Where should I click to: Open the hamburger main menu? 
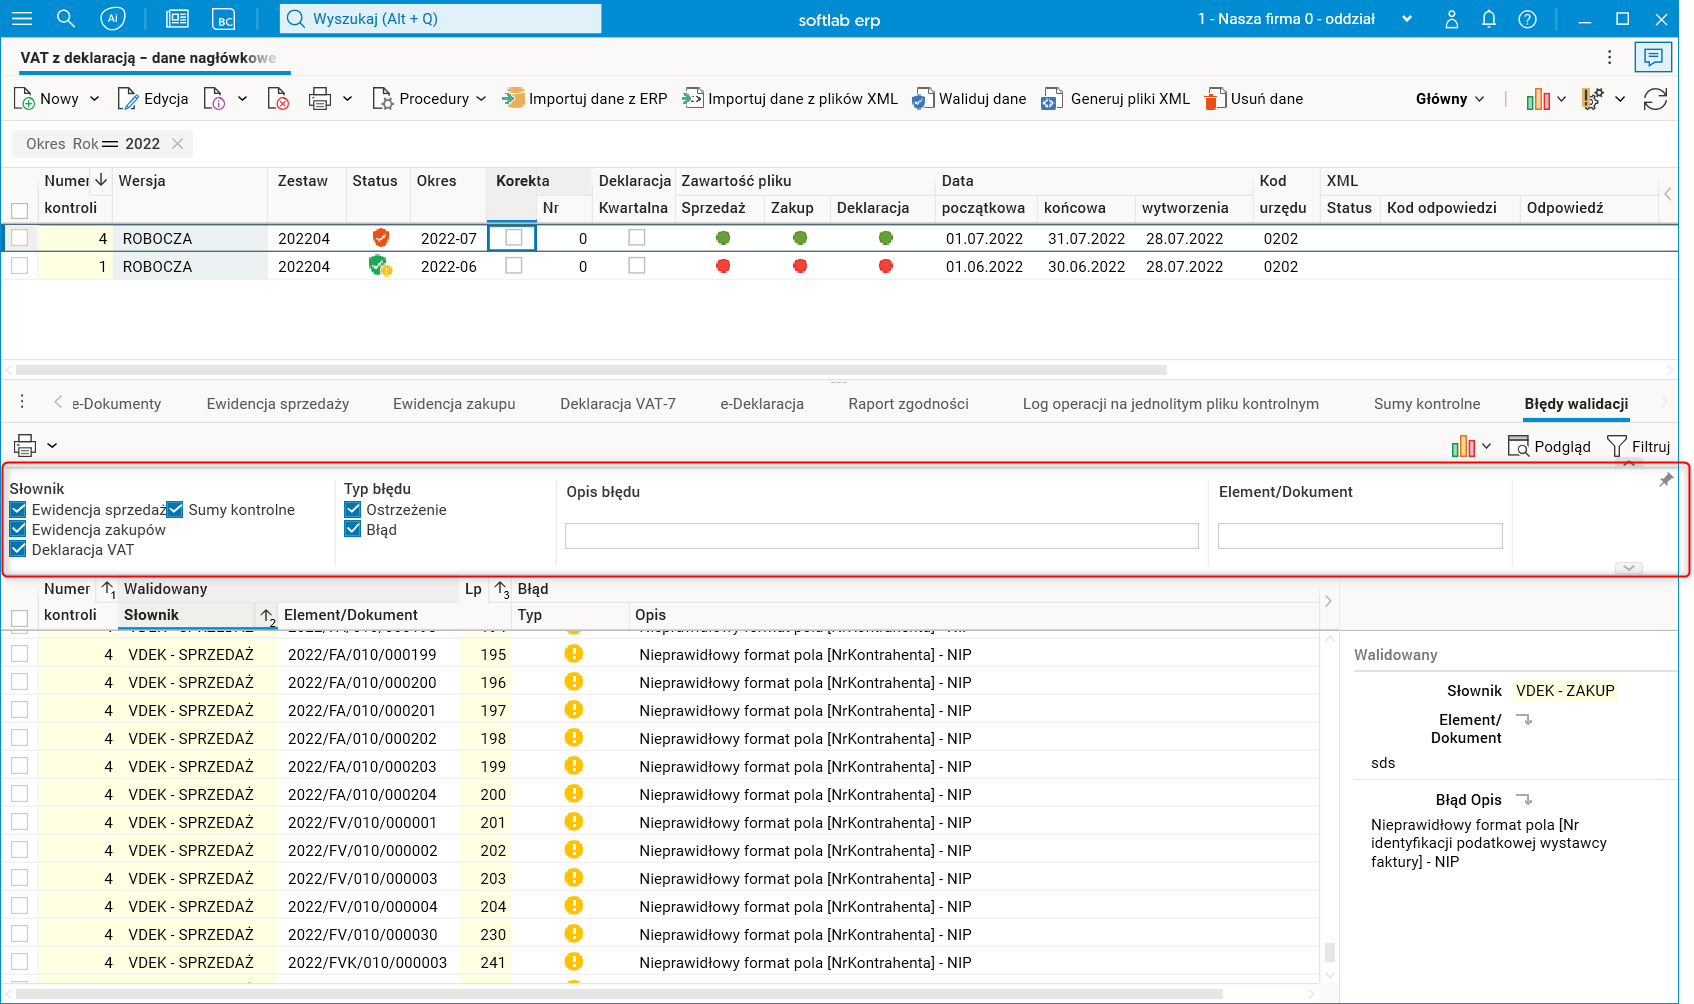coord(22,19)
